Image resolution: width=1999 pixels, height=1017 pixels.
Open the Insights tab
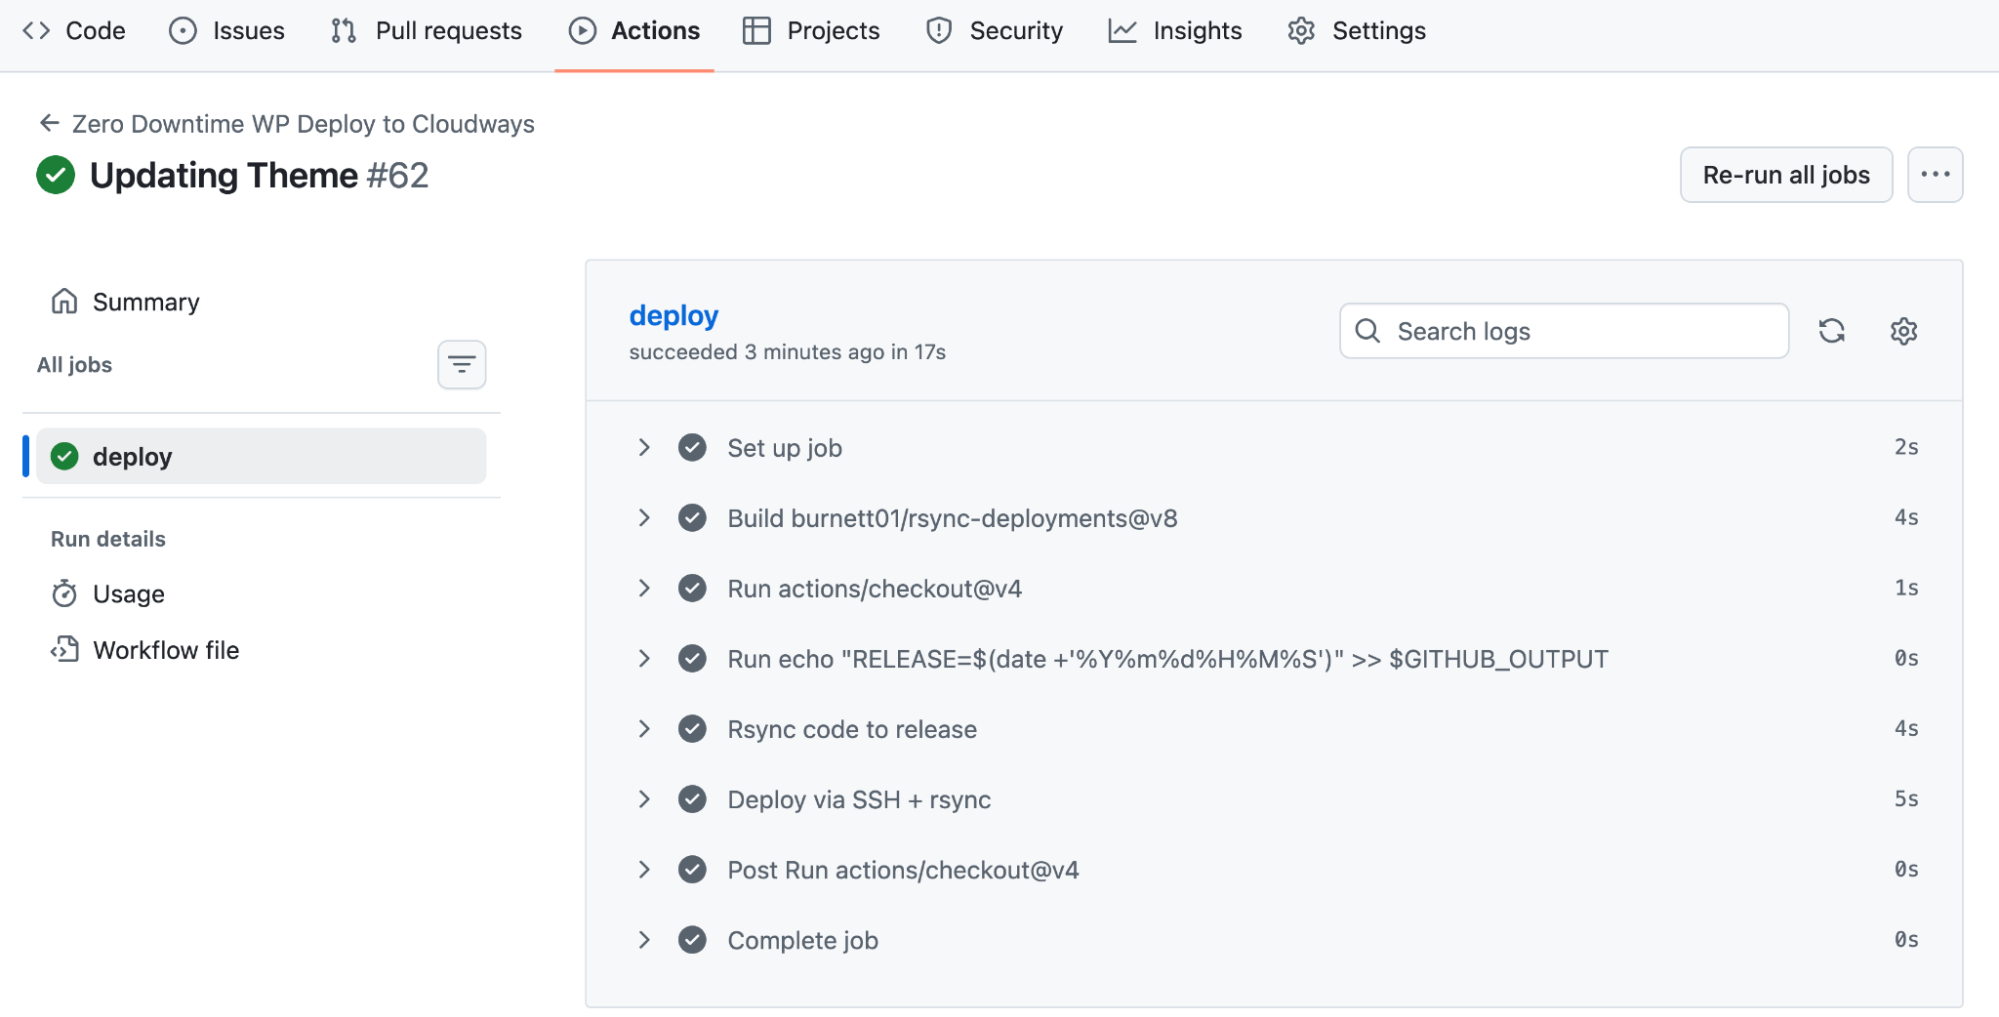pos(1175,31)
